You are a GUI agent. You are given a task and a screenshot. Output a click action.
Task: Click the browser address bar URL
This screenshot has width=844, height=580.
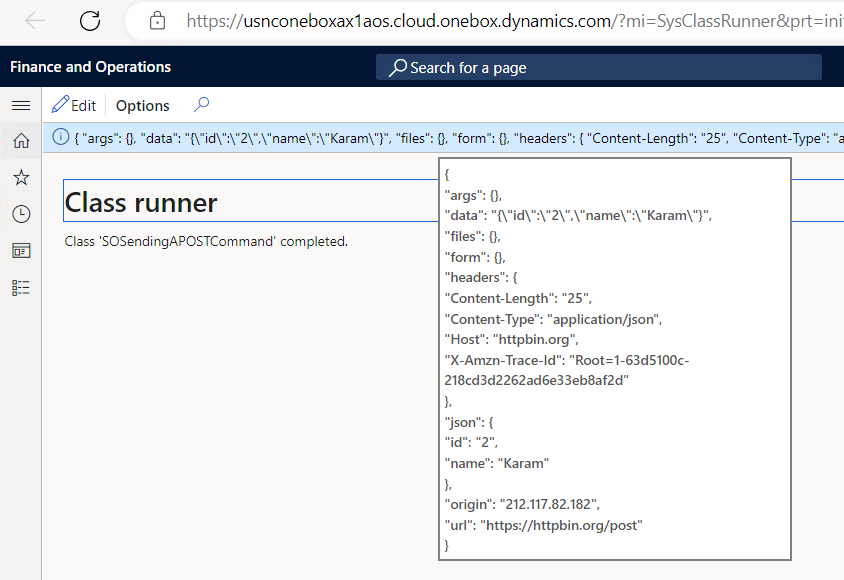[515, 21]
